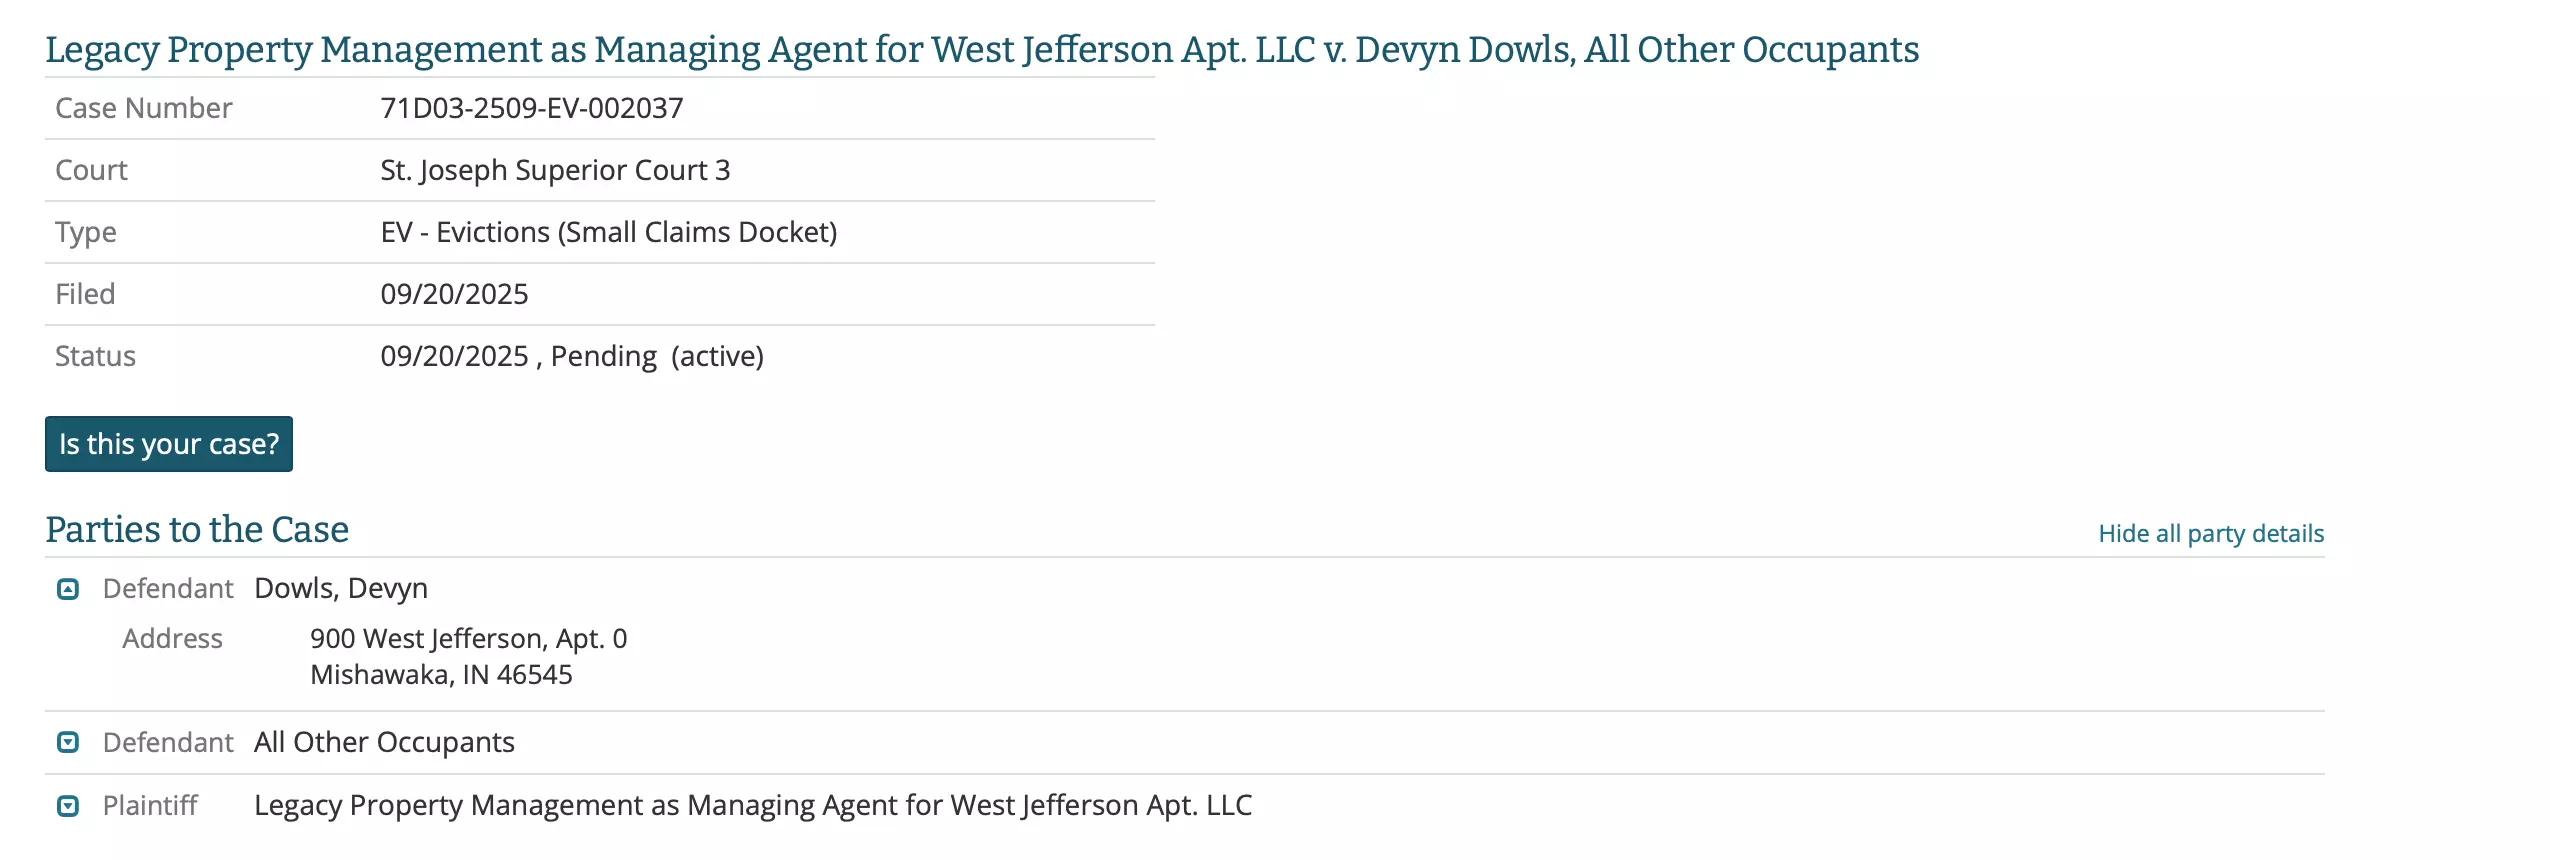Open the All Other Occupants party row
2550x860 pixels.
(1185, 742)
